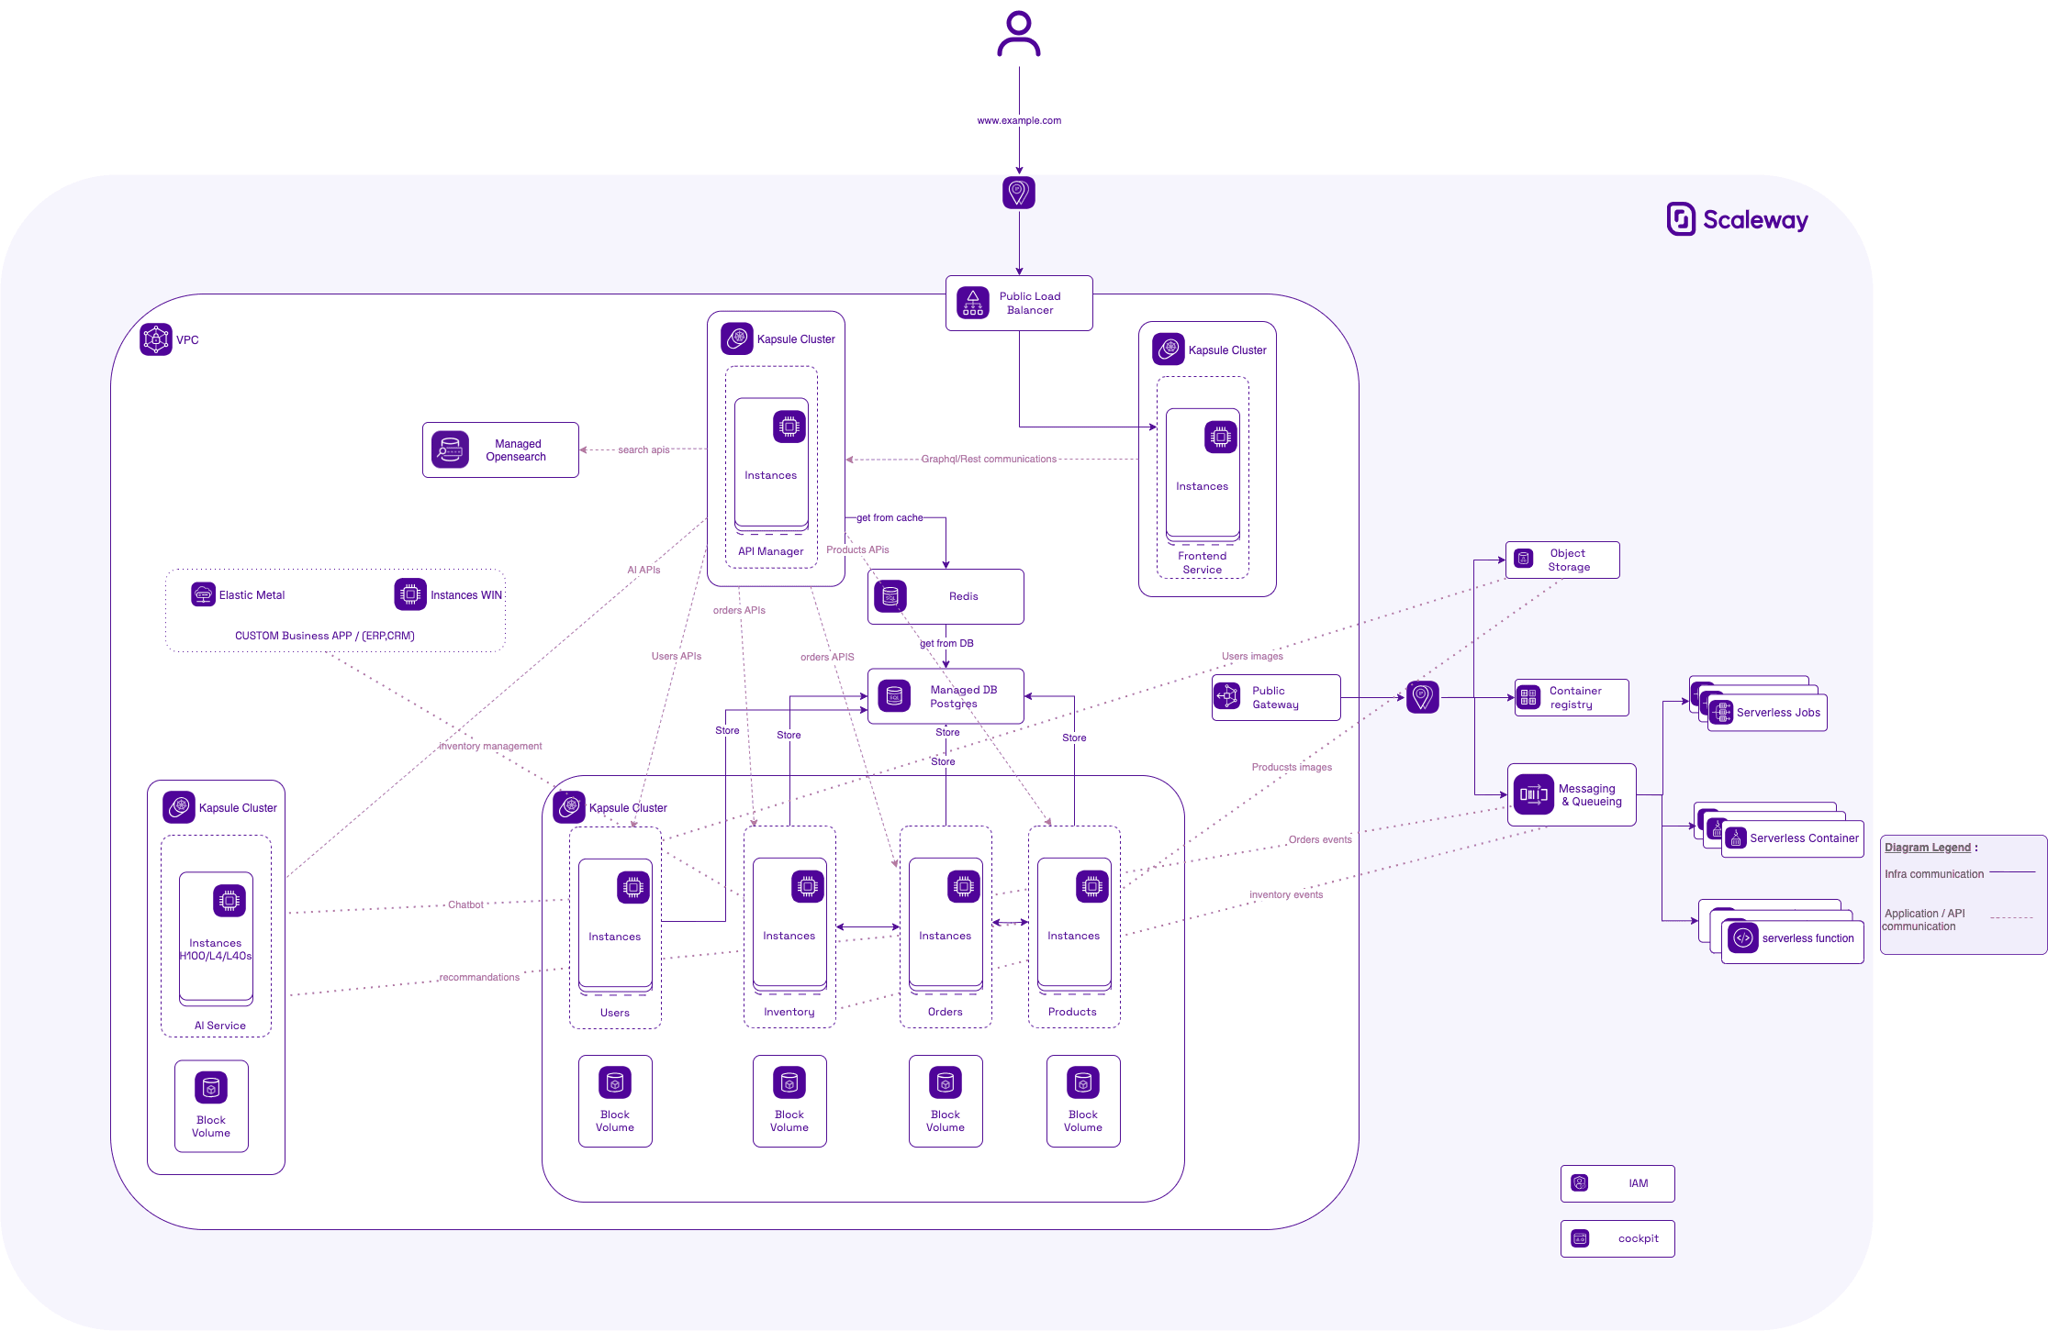Select the Public Gateway icon
2048x1331 pixels.
(1227, 697)
